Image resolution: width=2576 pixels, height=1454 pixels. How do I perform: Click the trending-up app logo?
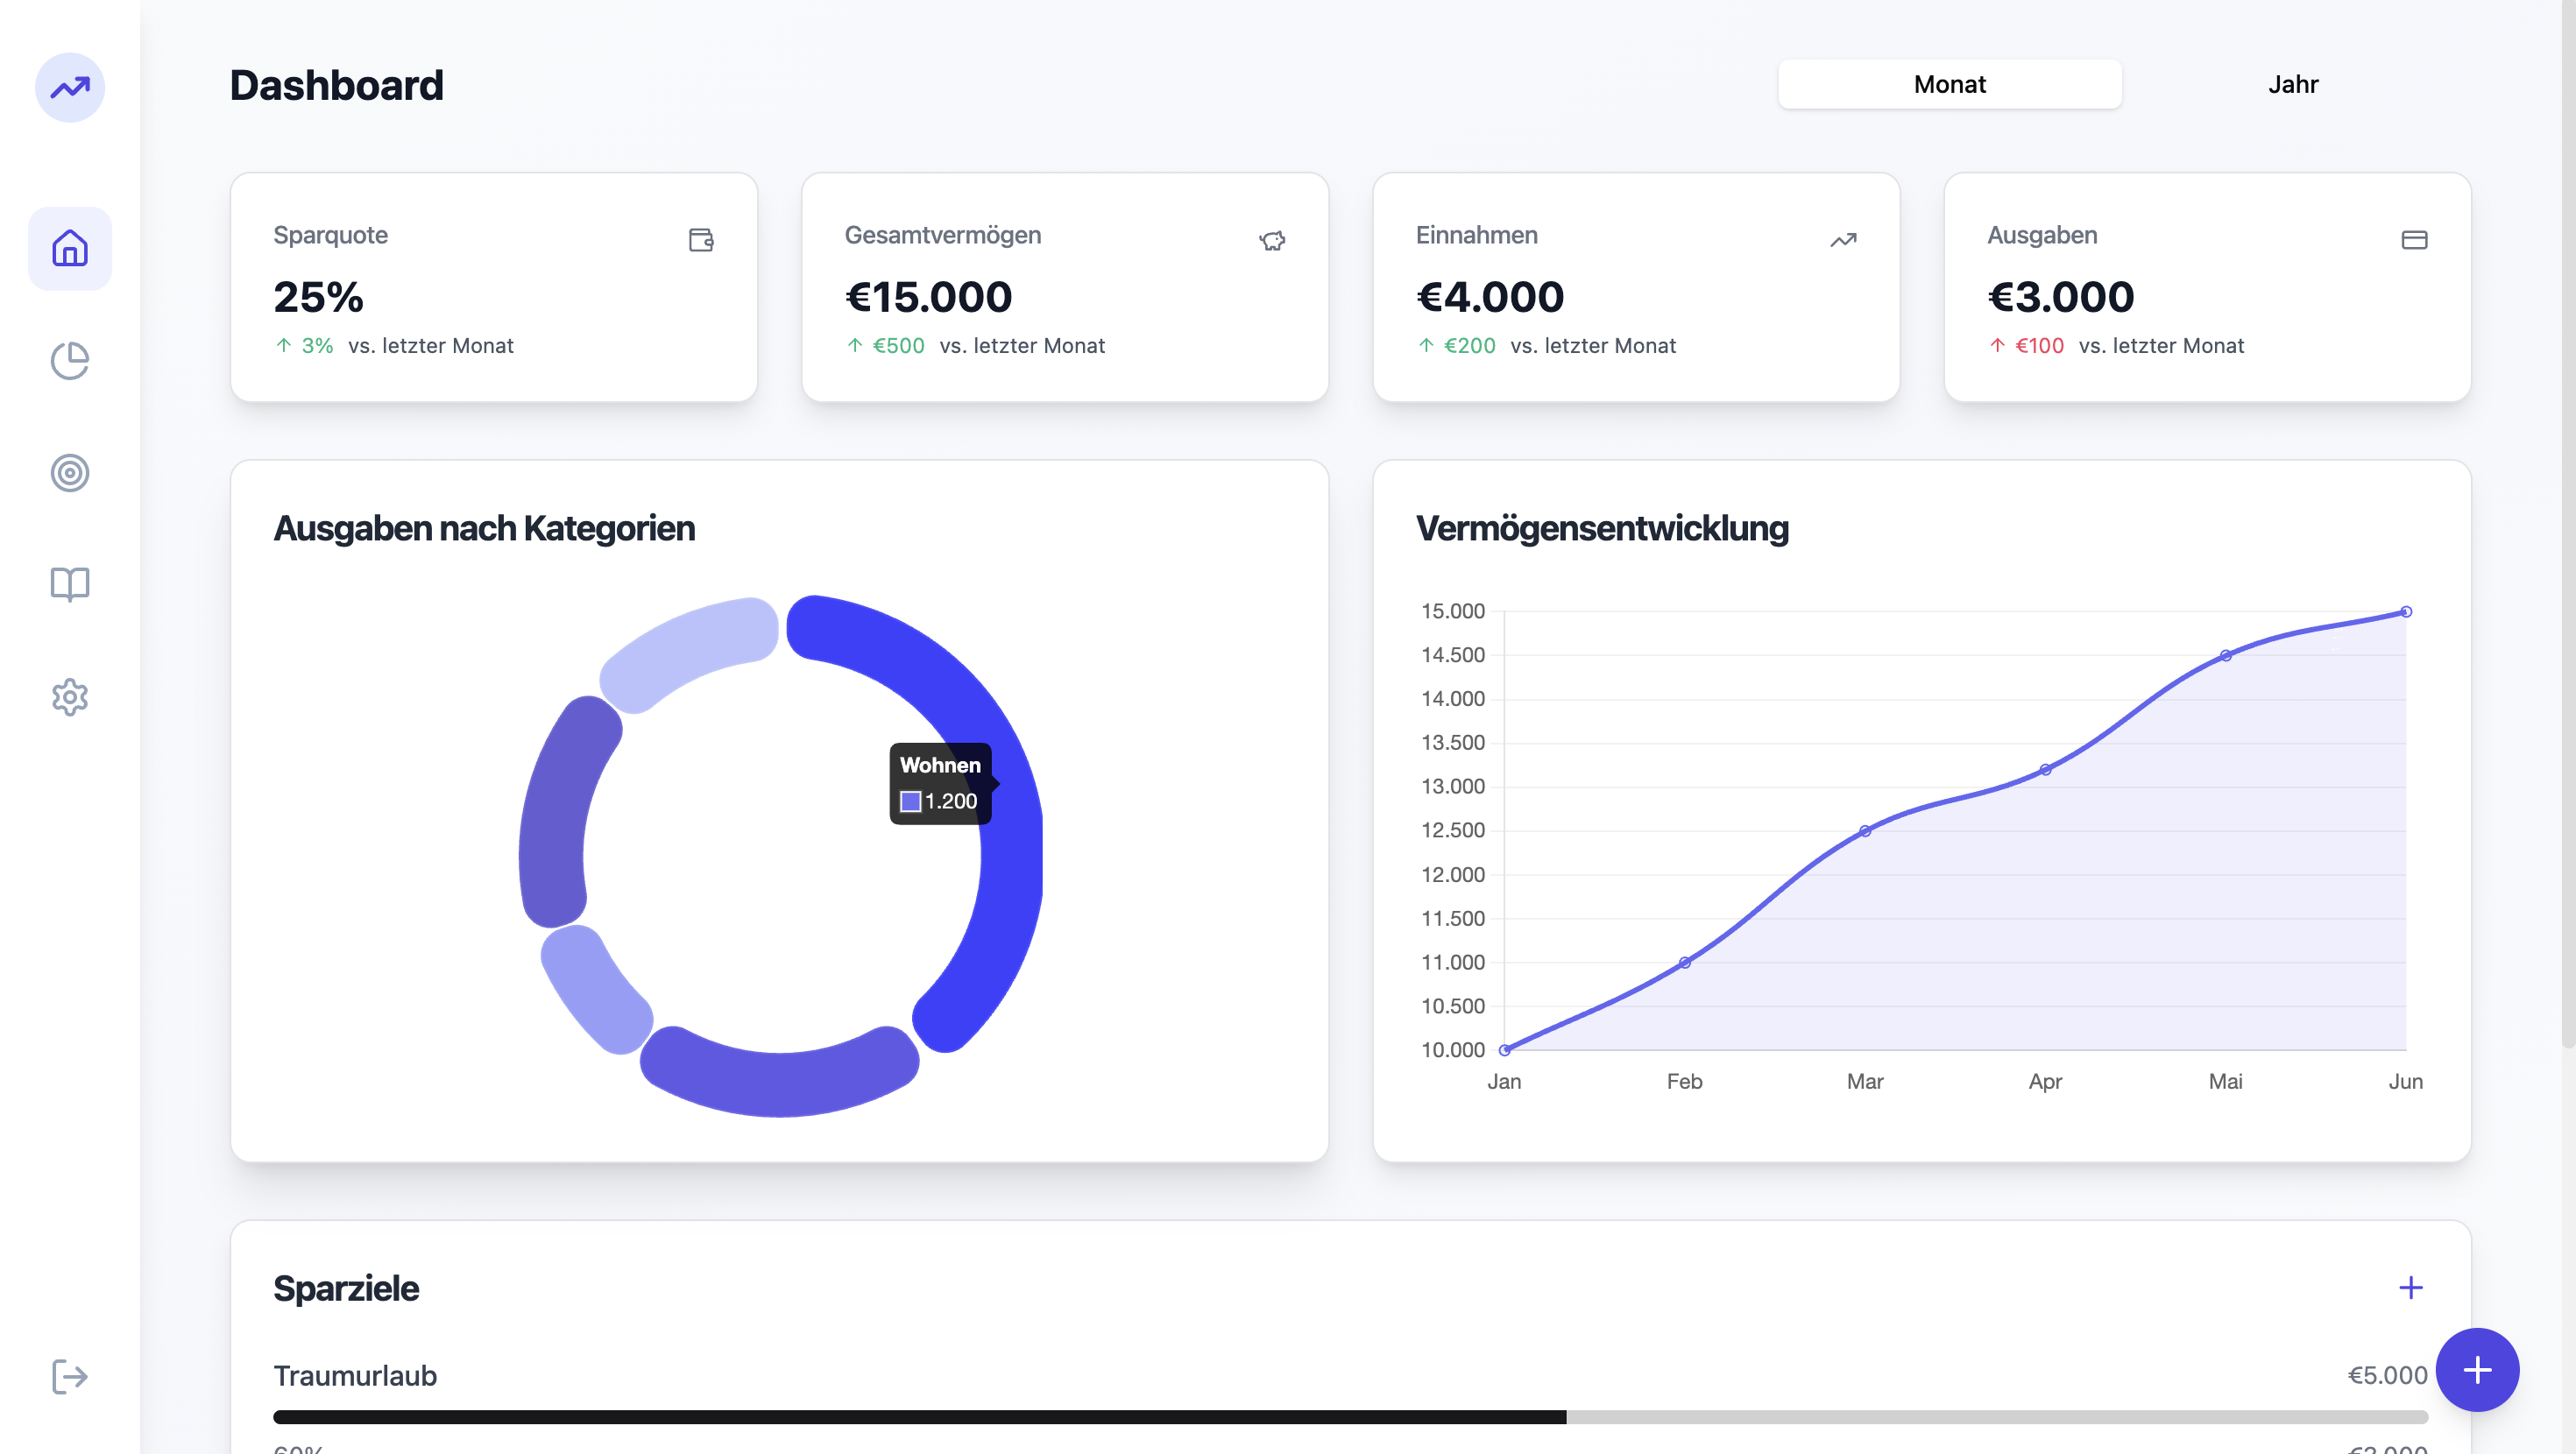70,87
